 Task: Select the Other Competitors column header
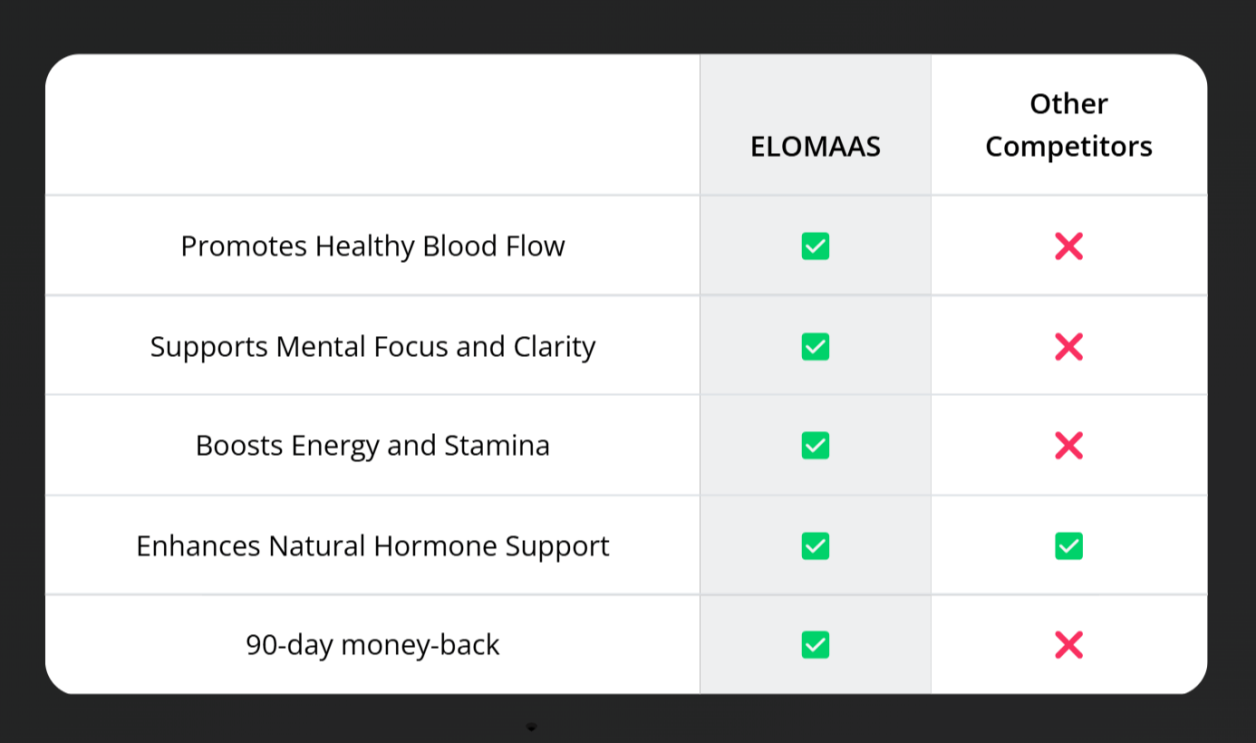coord(1069,125)
